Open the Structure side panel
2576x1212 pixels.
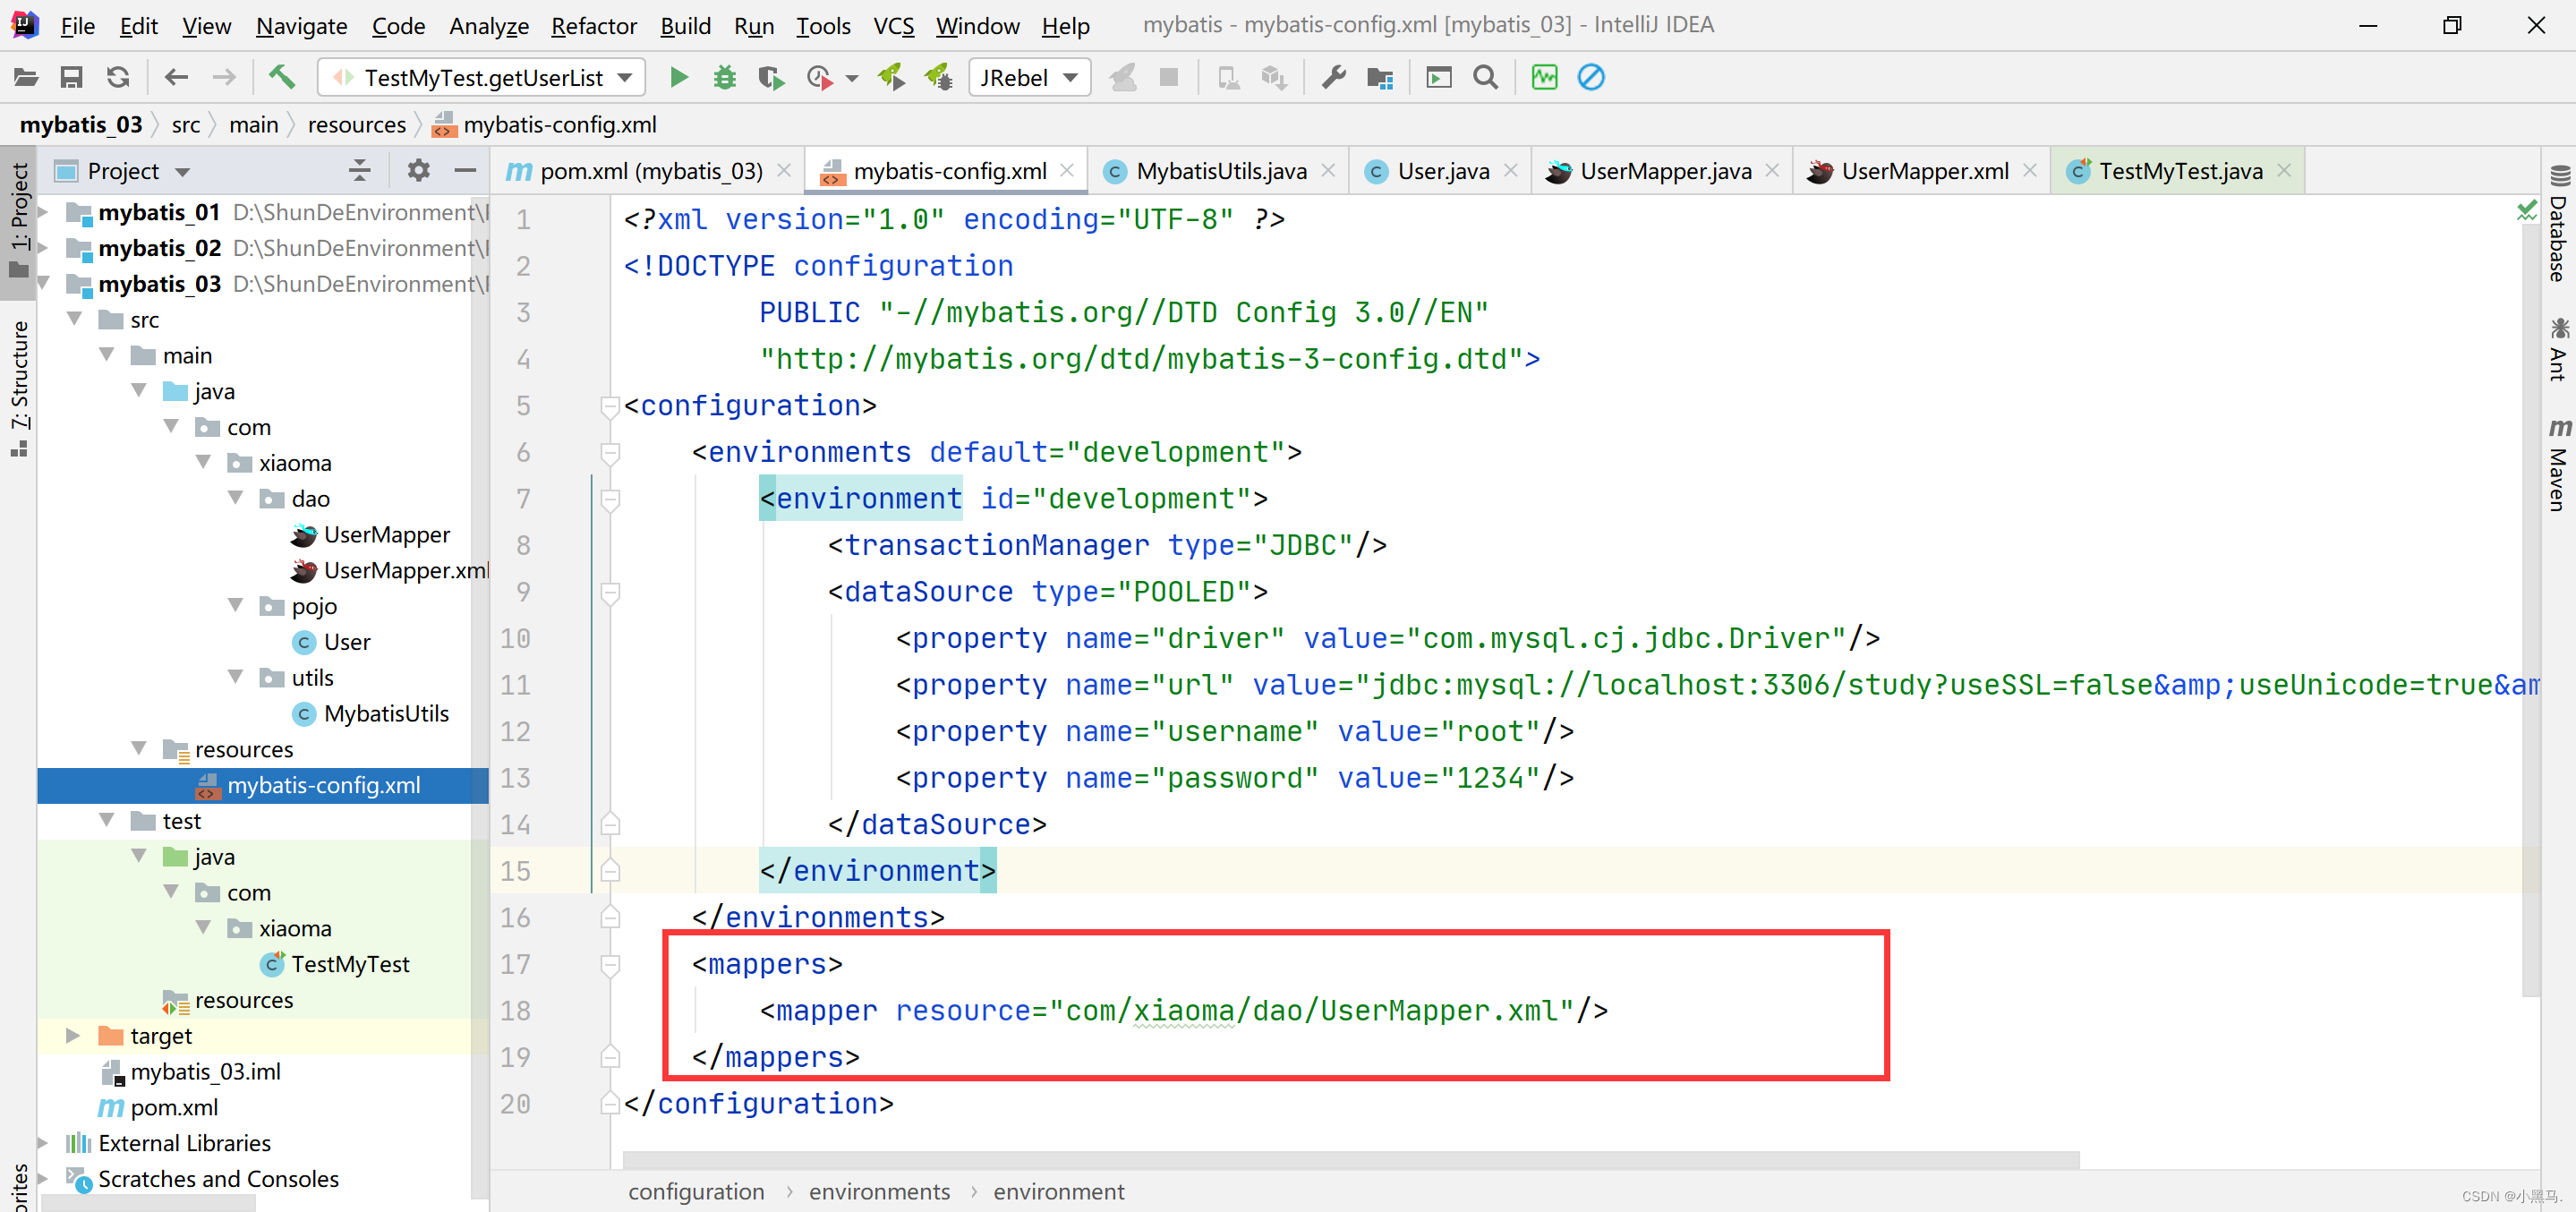(x=19, y=388)
